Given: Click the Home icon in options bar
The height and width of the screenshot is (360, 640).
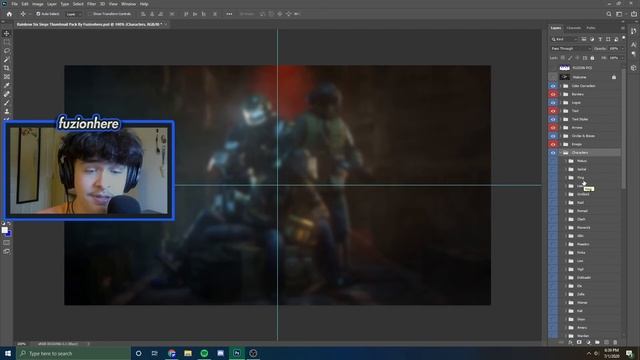Looking at the screenshot, I should (x=9, y=14).
